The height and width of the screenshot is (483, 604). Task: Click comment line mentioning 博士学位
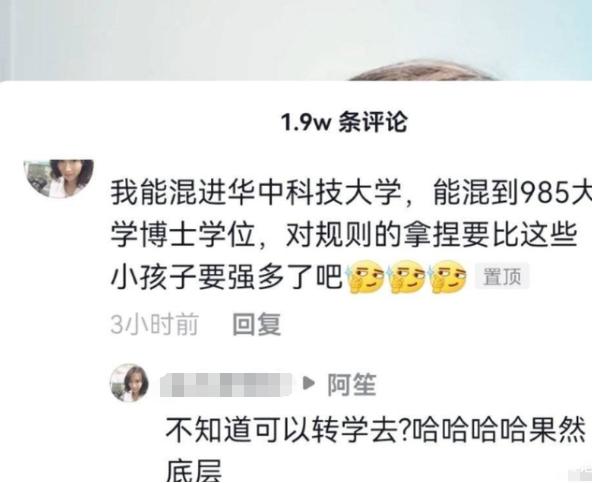tap(344, 235)
